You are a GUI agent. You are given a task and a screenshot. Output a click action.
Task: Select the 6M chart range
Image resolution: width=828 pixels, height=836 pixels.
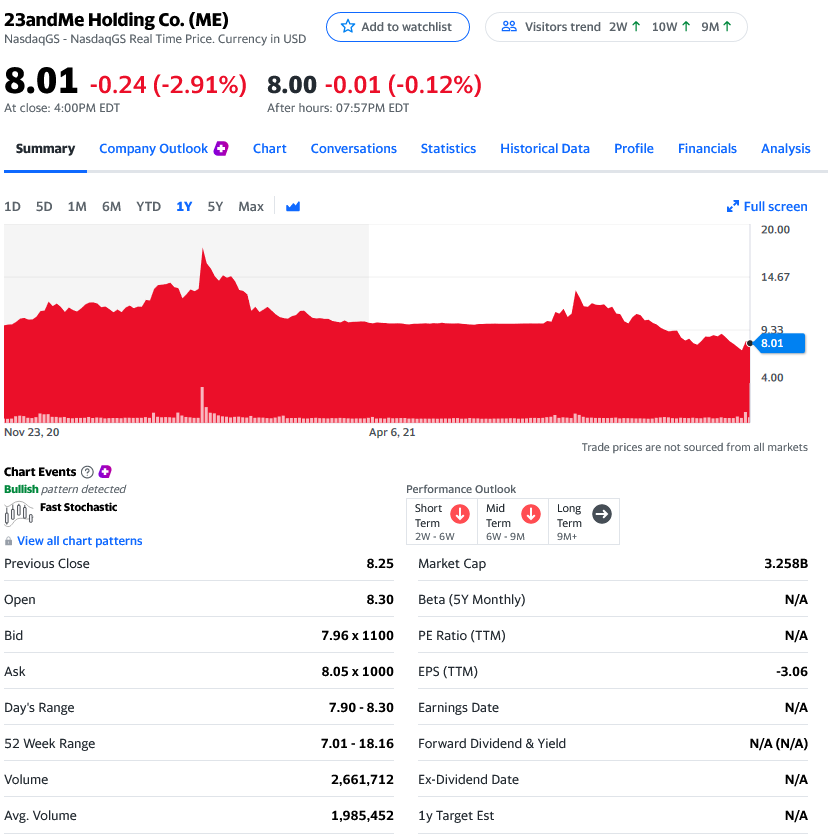pos(111,206)
